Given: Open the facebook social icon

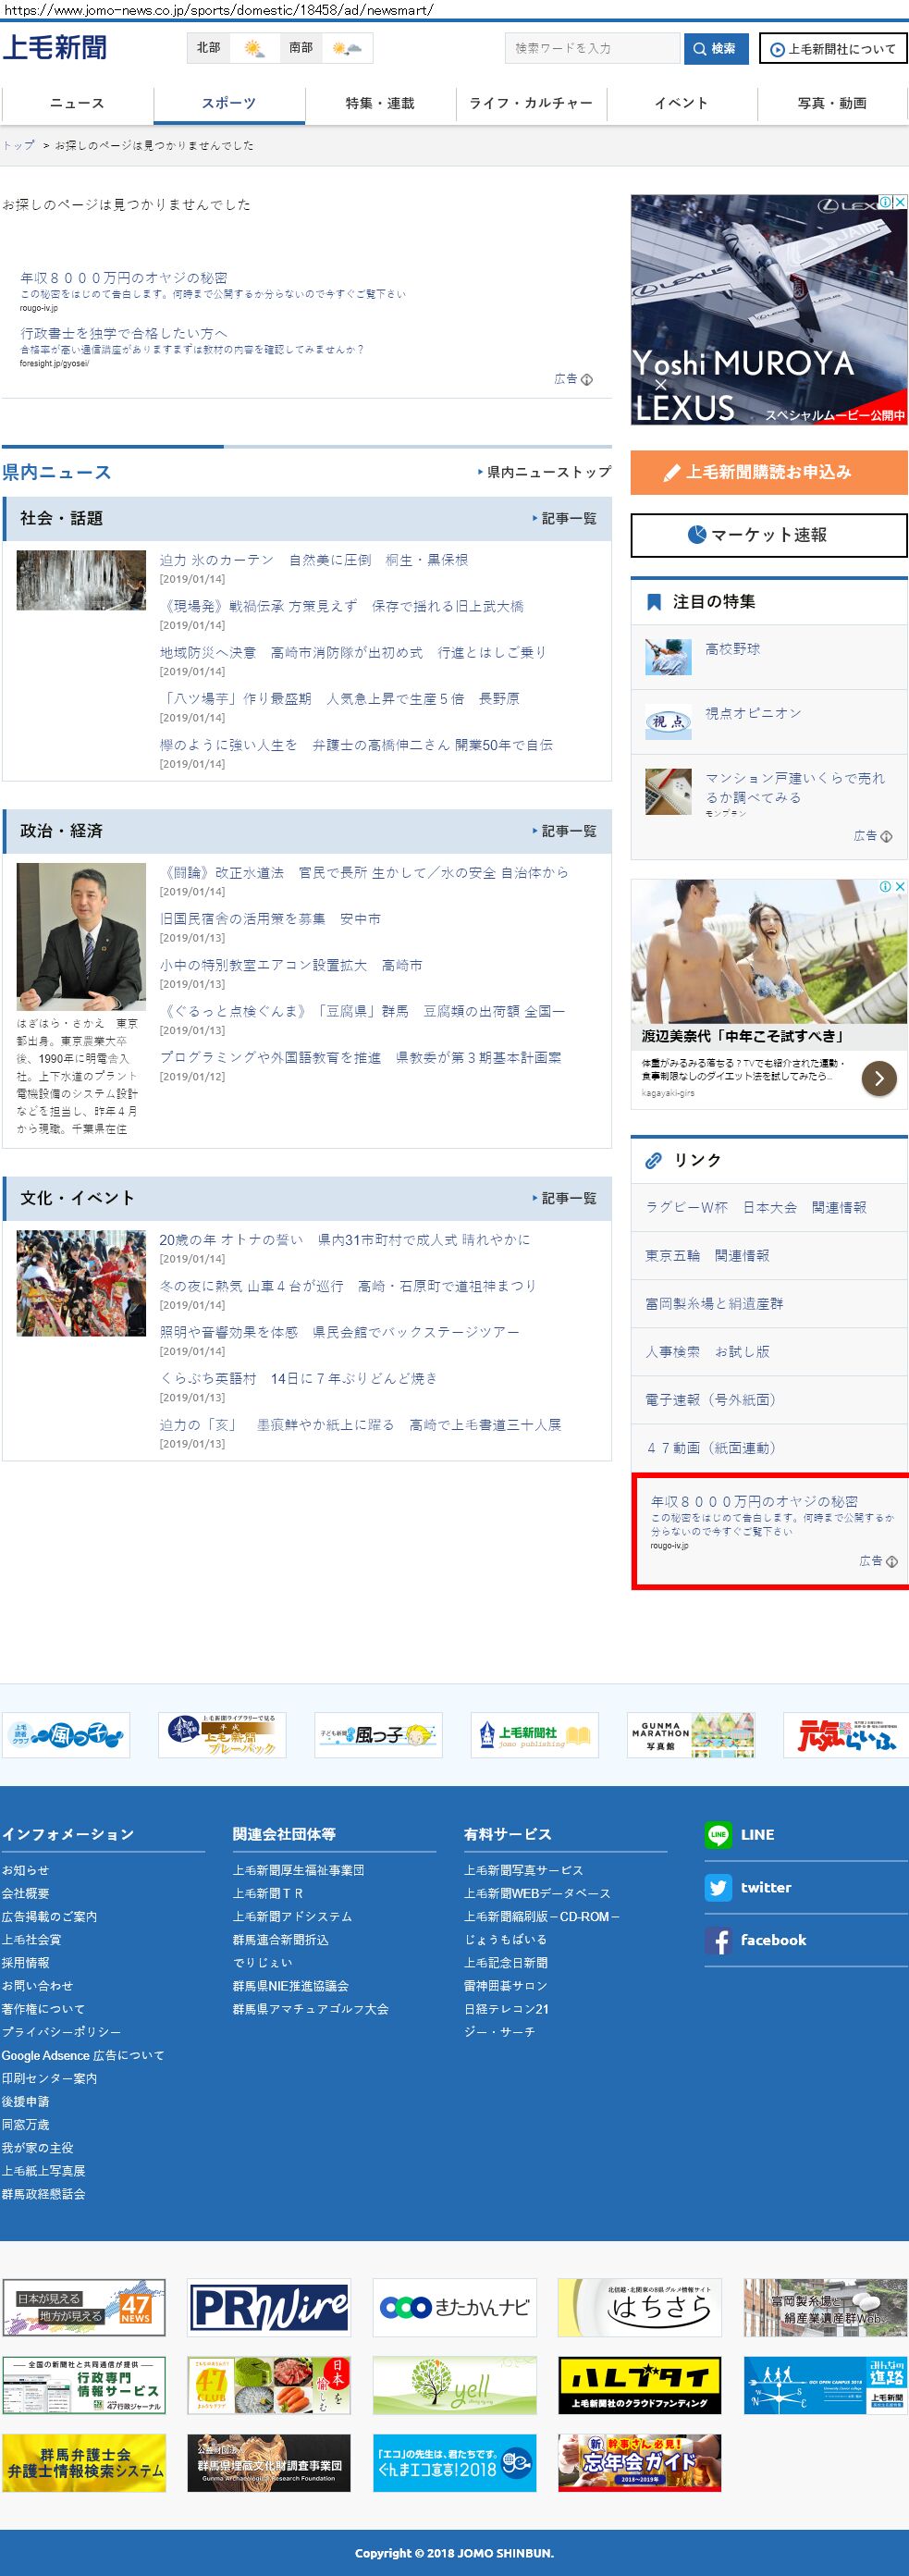Looking at the screenshot, I should click(x=718, y=1940).
